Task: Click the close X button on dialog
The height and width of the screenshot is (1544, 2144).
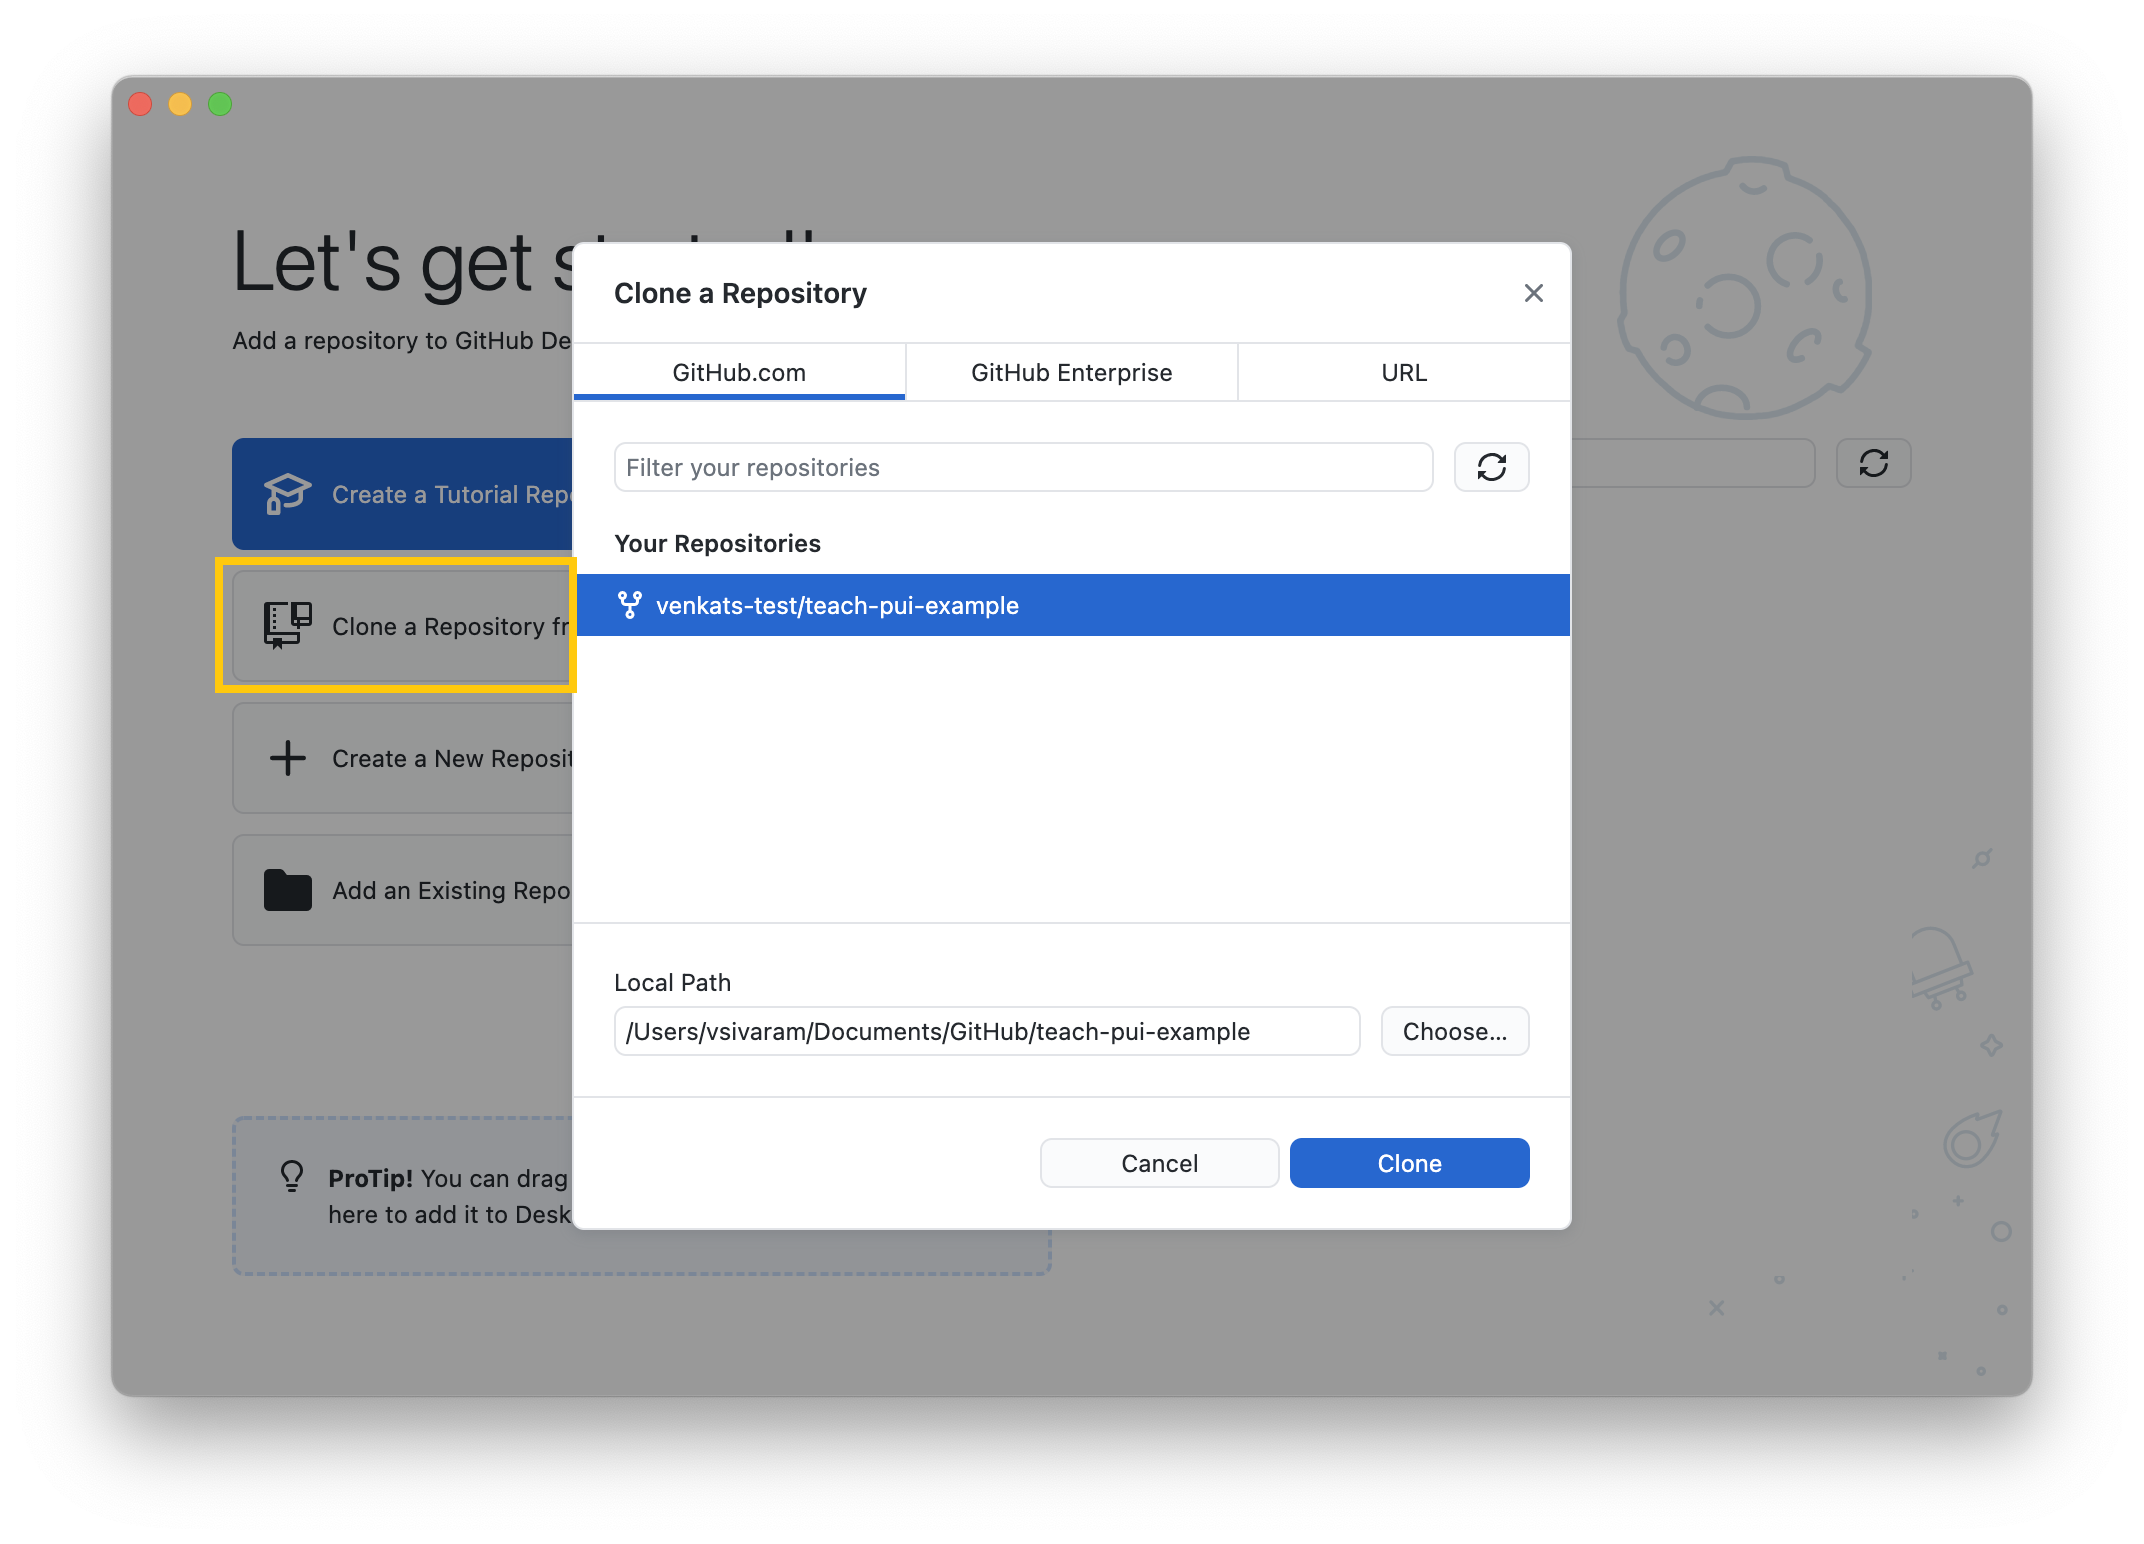Action: (x=1533, y=293)
